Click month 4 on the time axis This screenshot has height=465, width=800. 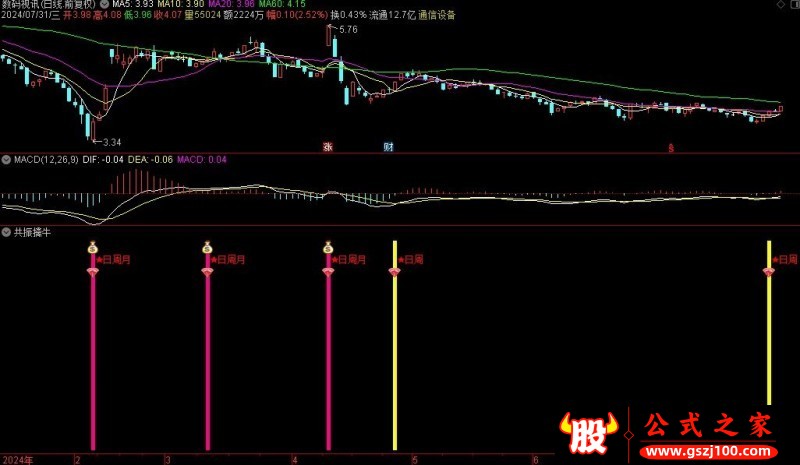point(295,460)
